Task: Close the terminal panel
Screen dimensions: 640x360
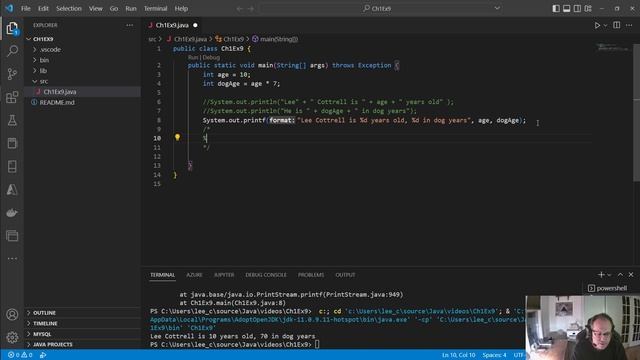Action: tap(631, 275)
